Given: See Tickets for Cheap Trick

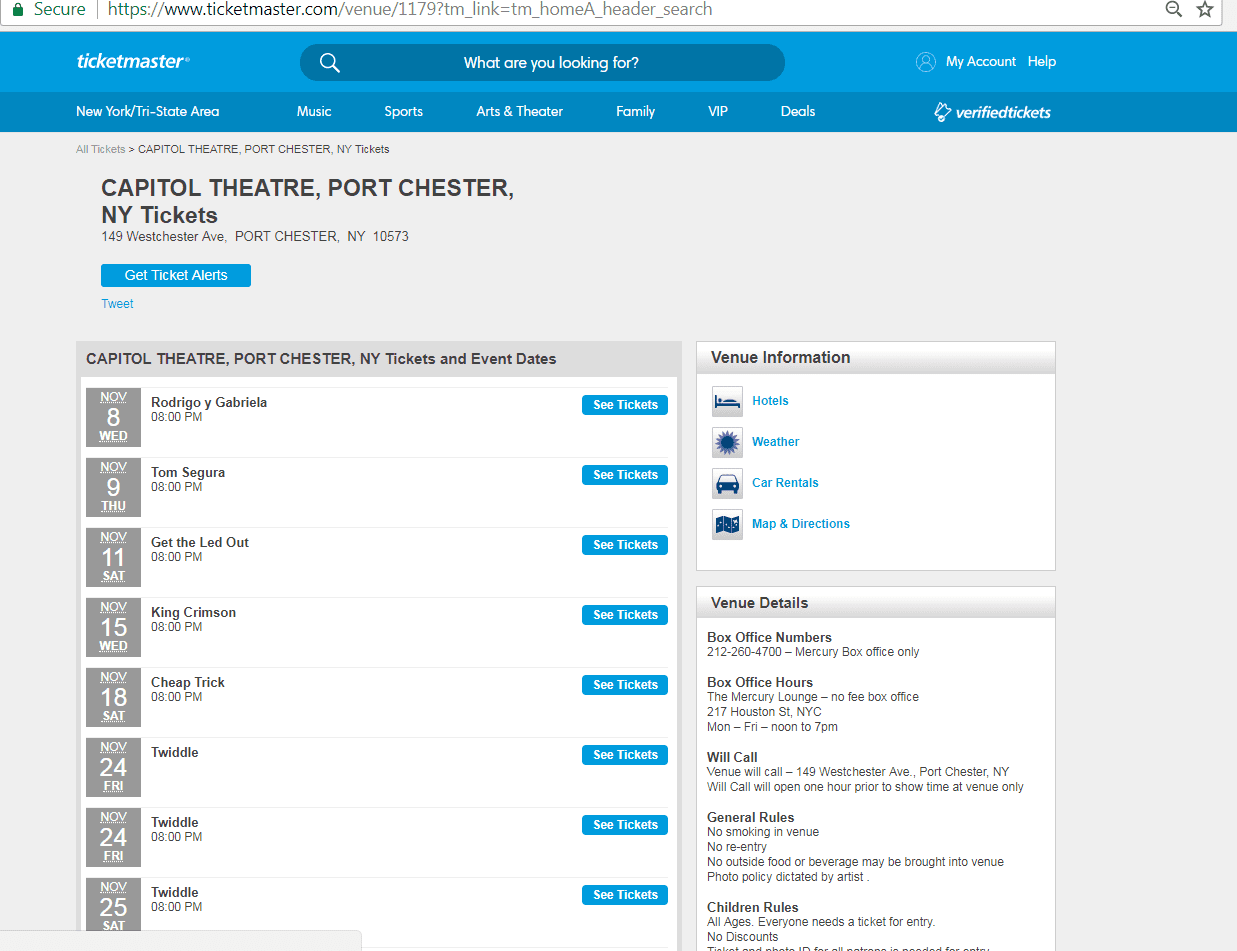Looking at the screenshot, I should pyautogui.click(x=625, y=685).
